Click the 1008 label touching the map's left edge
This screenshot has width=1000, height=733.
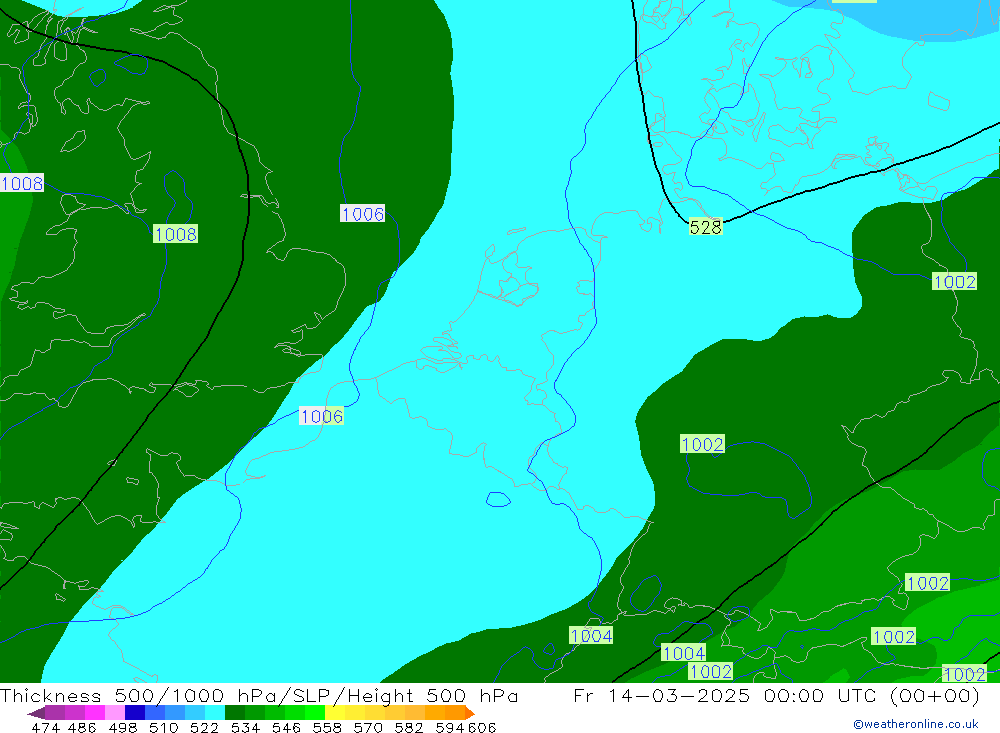[22, 184]
